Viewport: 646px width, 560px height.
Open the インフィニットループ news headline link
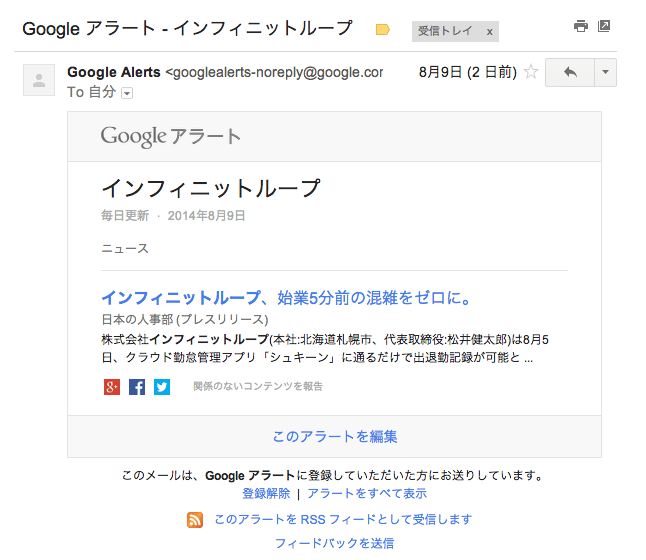(286, 298)
